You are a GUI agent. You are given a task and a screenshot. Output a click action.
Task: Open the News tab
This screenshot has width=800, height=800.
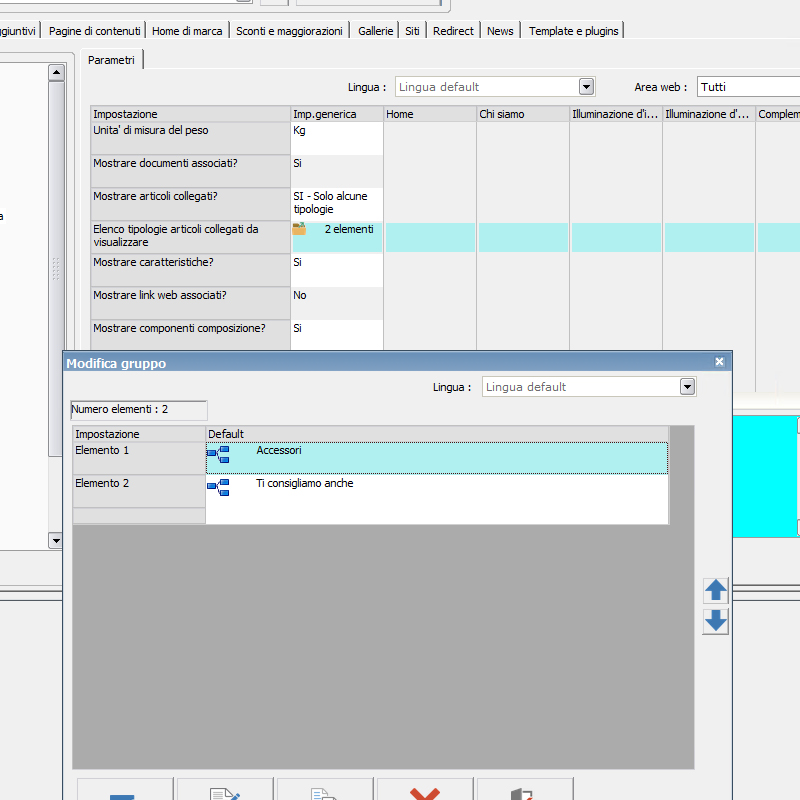click(500, 31)
